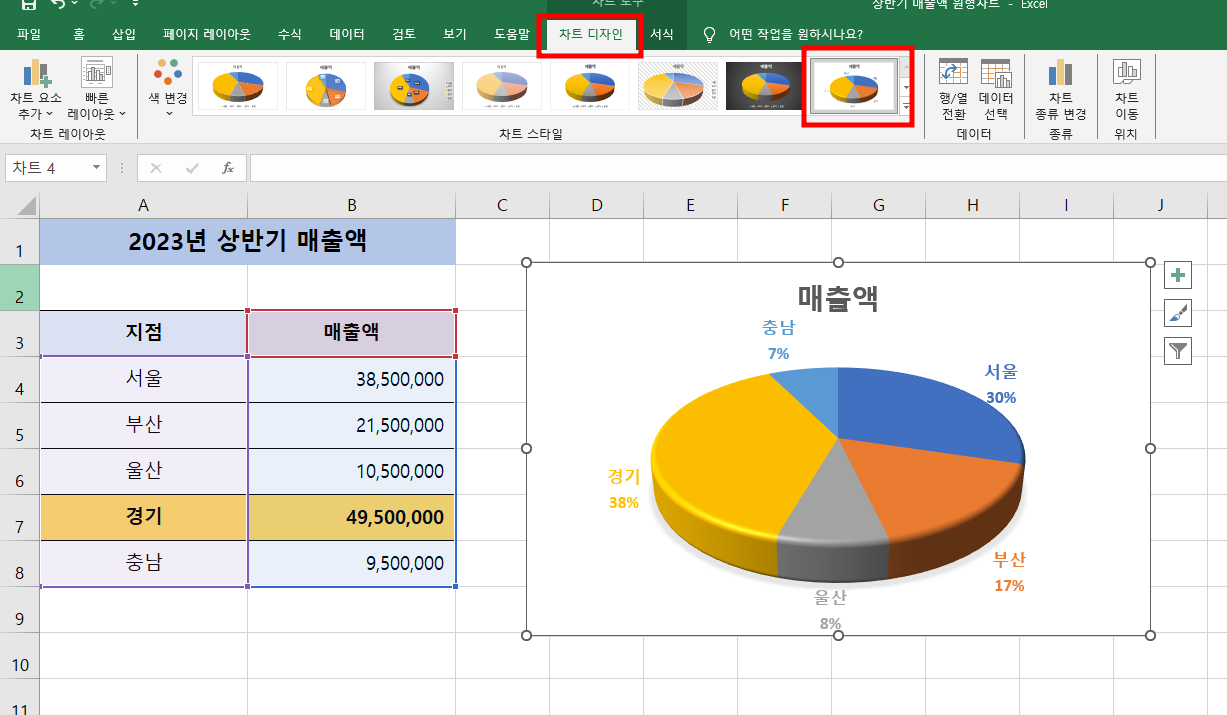Switch to the 검토 tab

click(x=404, y=35)
